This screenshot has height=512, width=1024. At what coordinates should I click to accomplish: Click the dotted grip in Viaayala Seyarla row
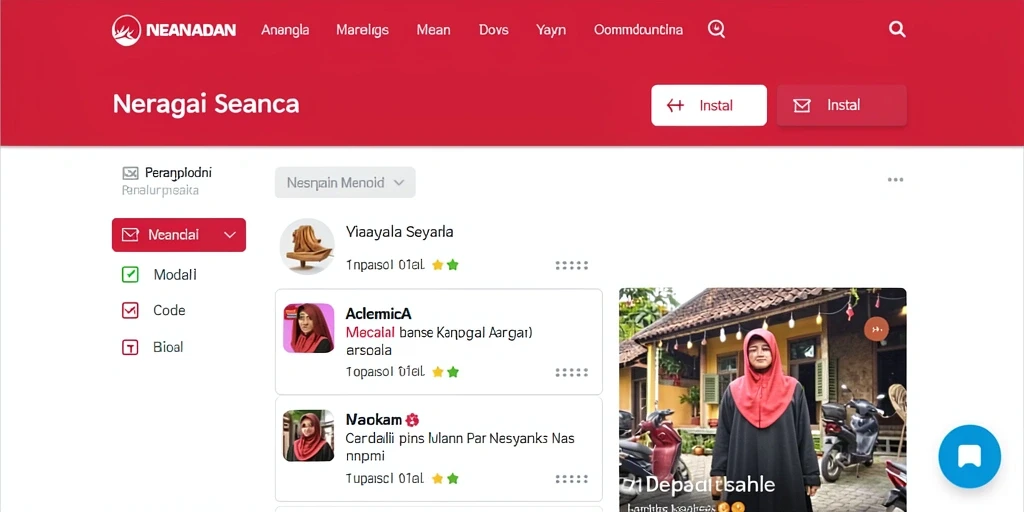[571, 265]
